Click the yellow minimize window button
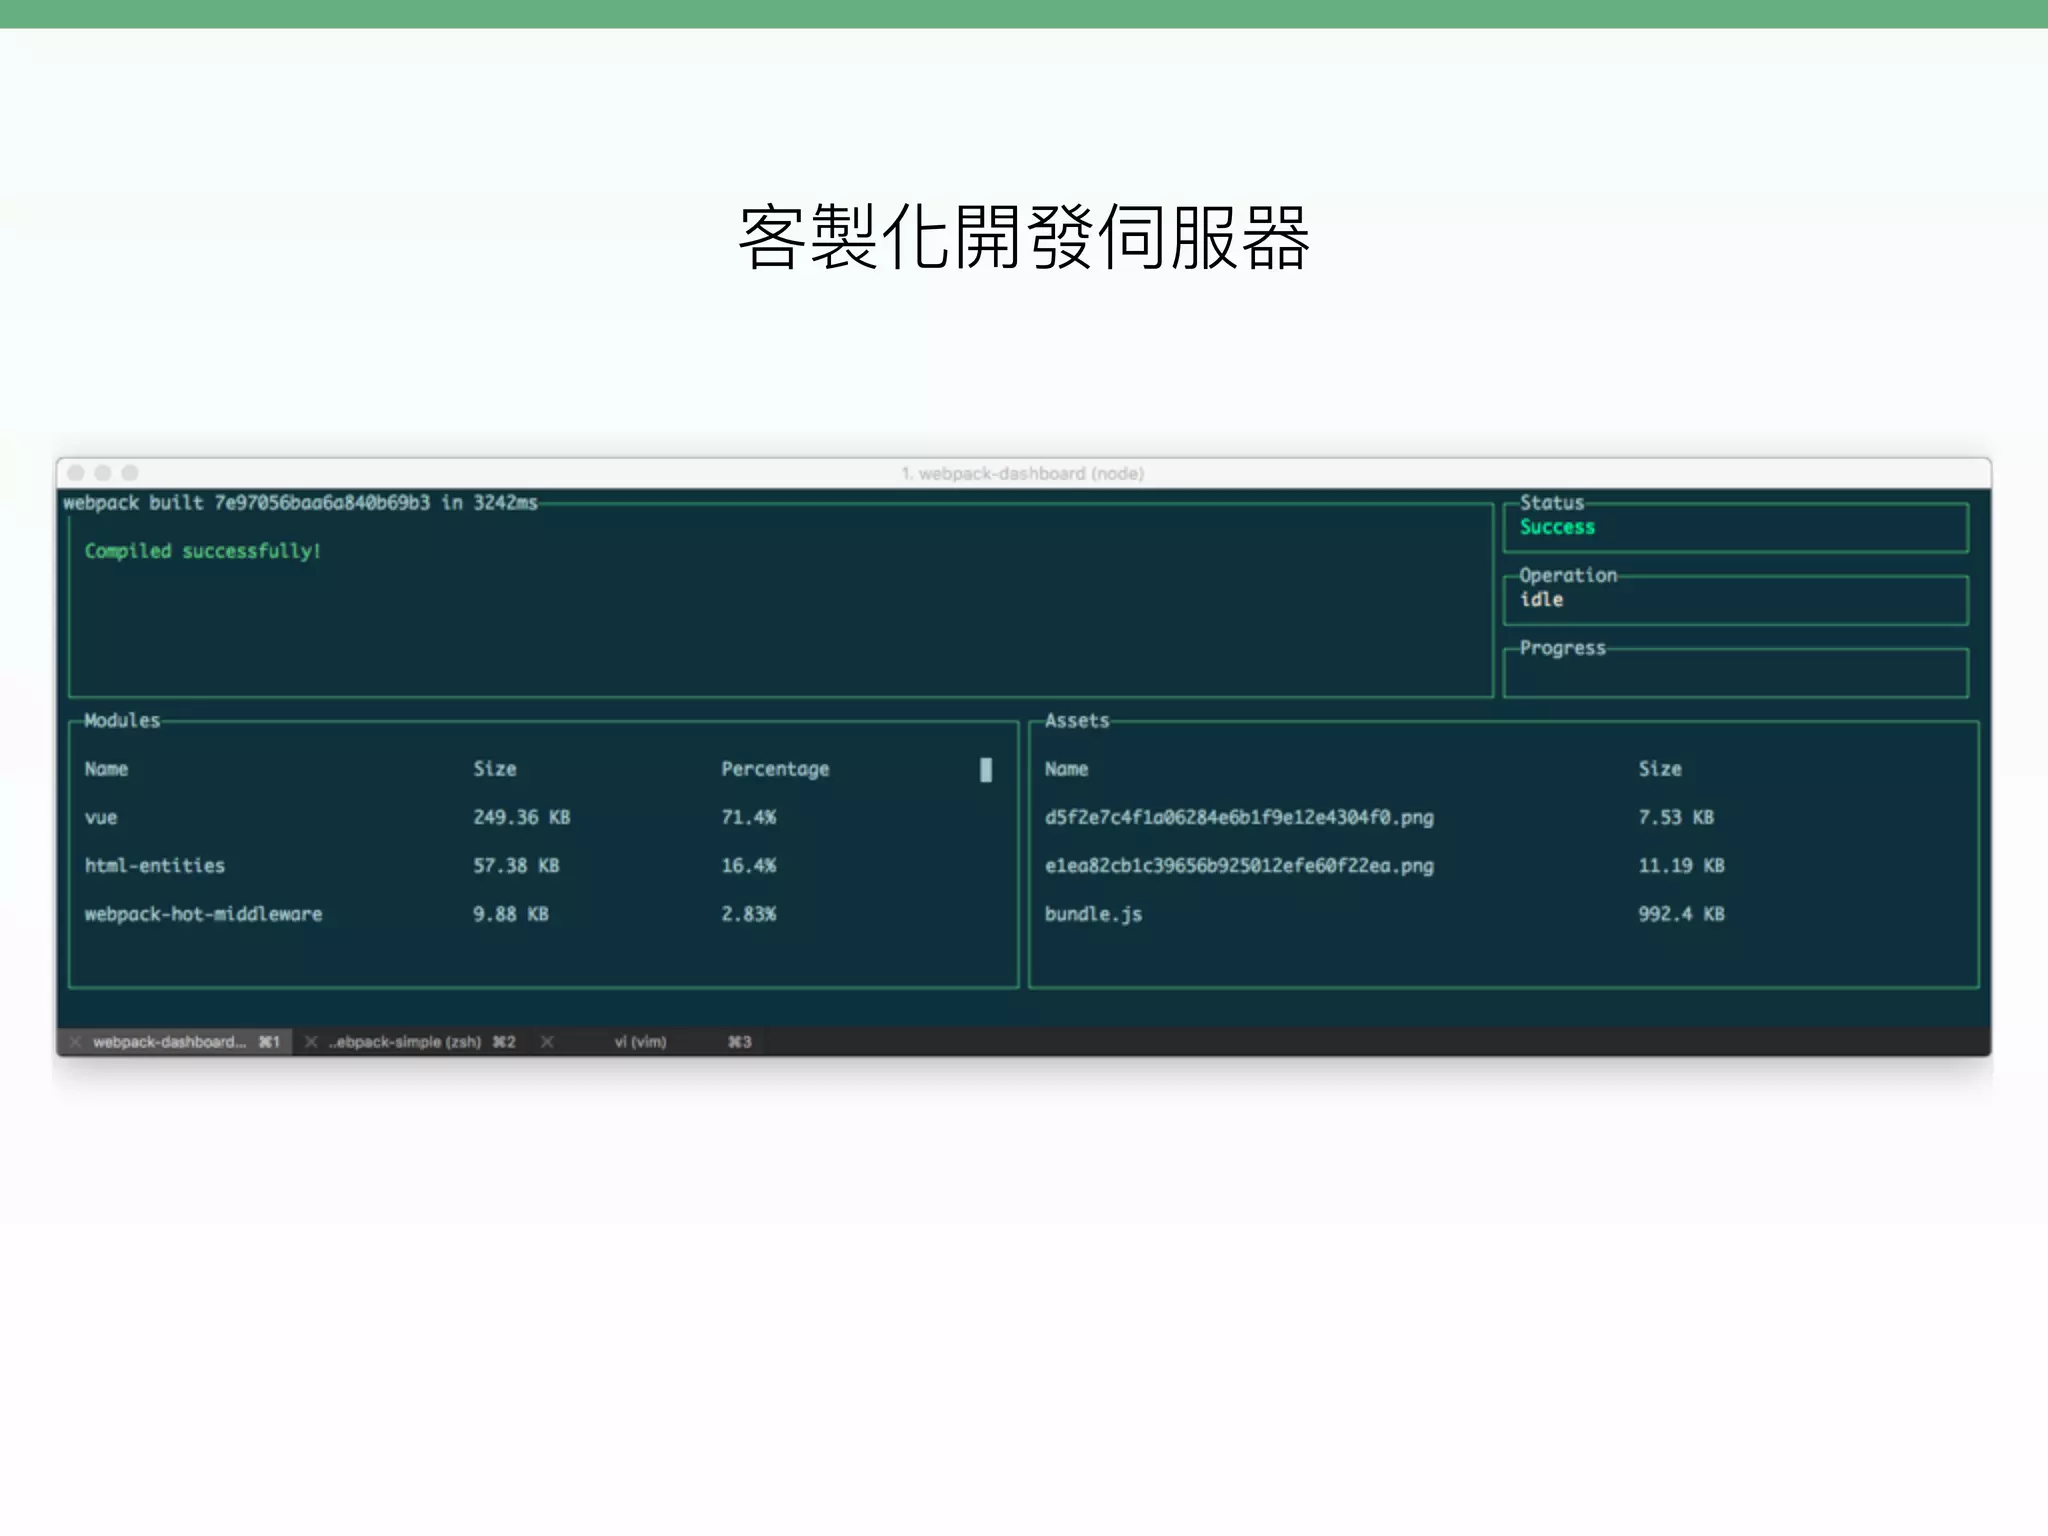 point(103,473)
